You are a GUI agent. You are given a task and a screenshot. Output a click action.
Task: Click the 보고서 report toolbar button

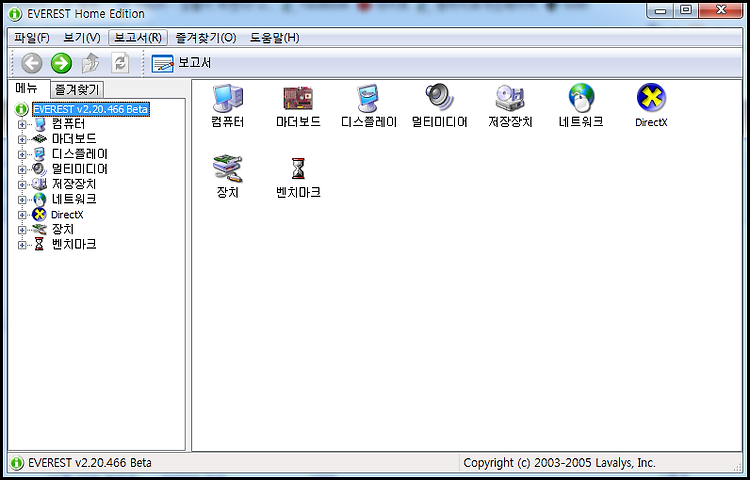click(182, 63)
